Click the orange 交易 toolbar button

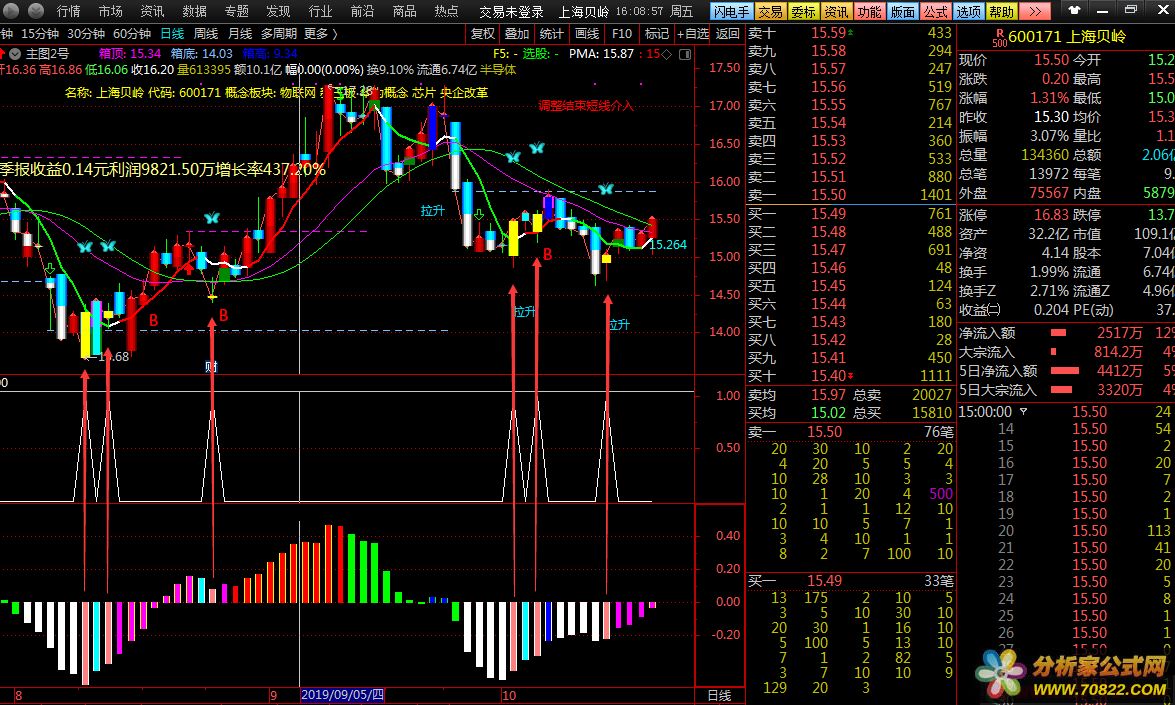770,11
